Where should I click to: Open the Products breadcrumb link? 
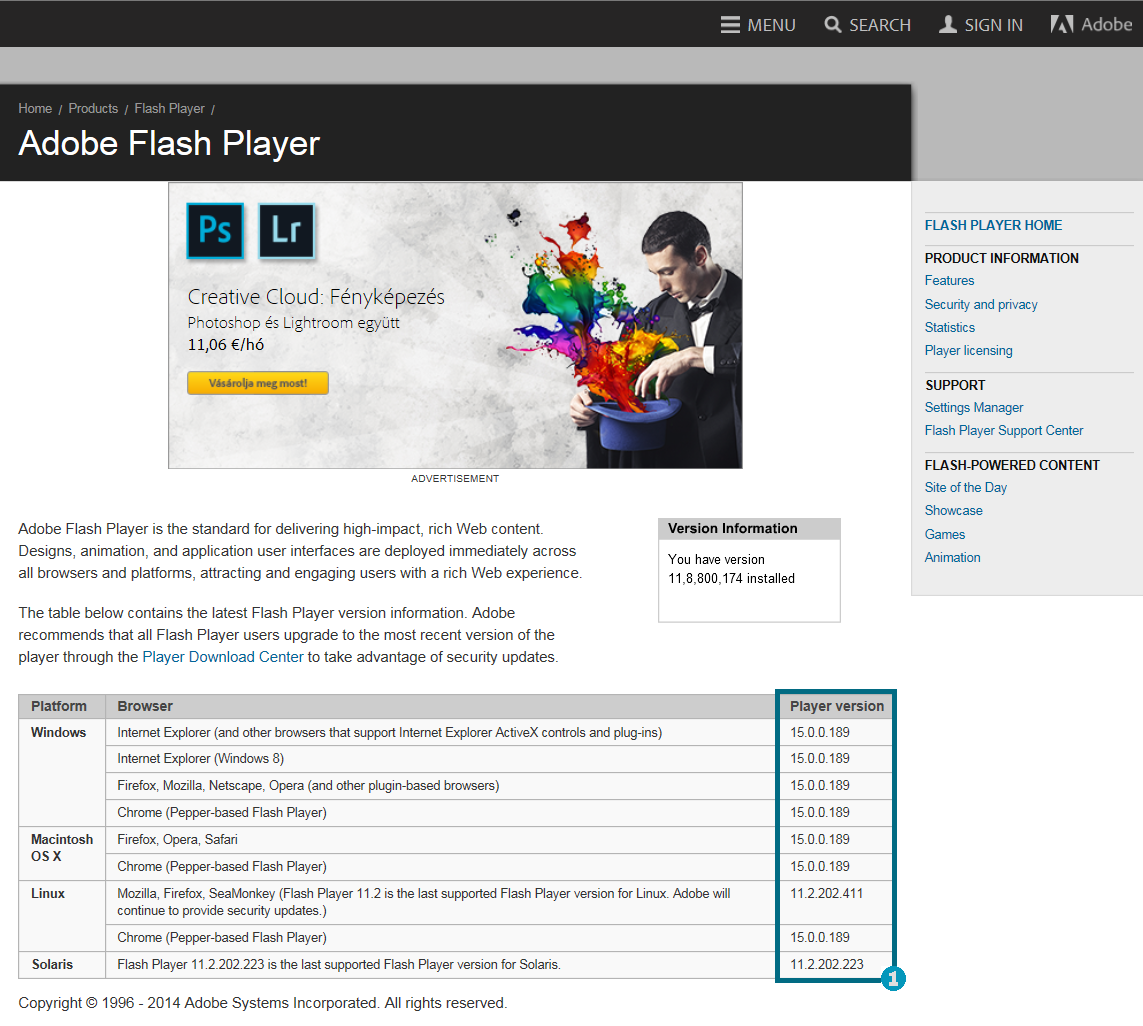93,108
